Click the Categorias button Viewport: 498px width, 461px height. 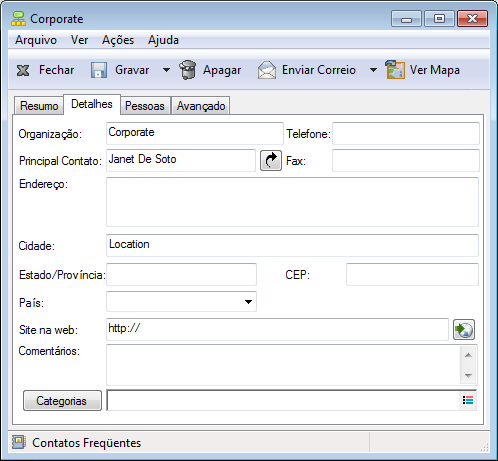point(62,400)
